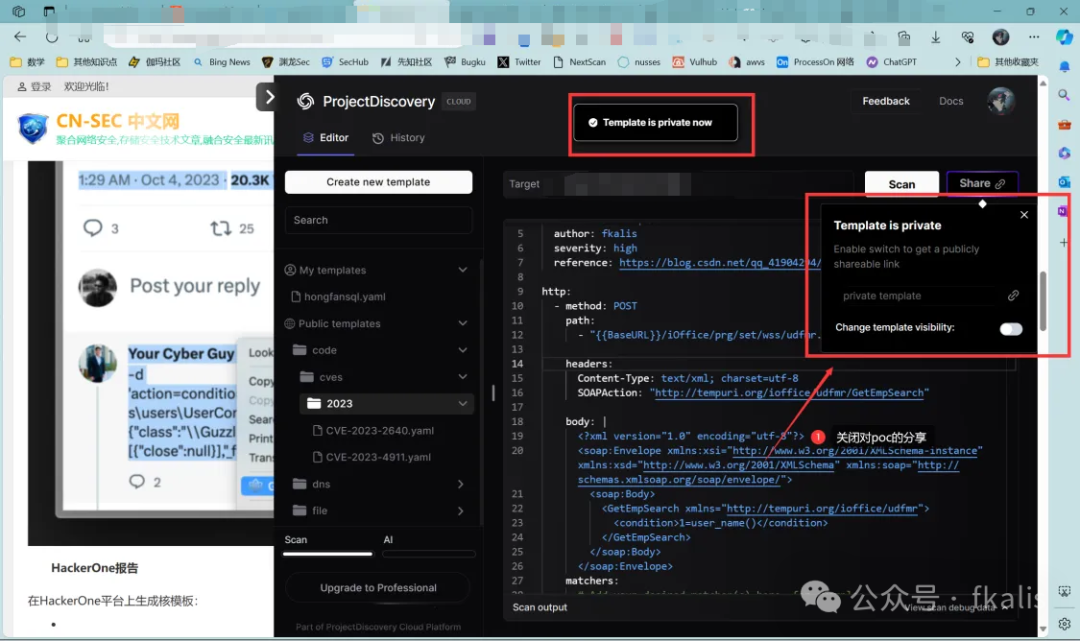The width and height of the screenshot is (1080, 641).
Task: Open the Bing News bookmark
Action: [x=221, y=62]
